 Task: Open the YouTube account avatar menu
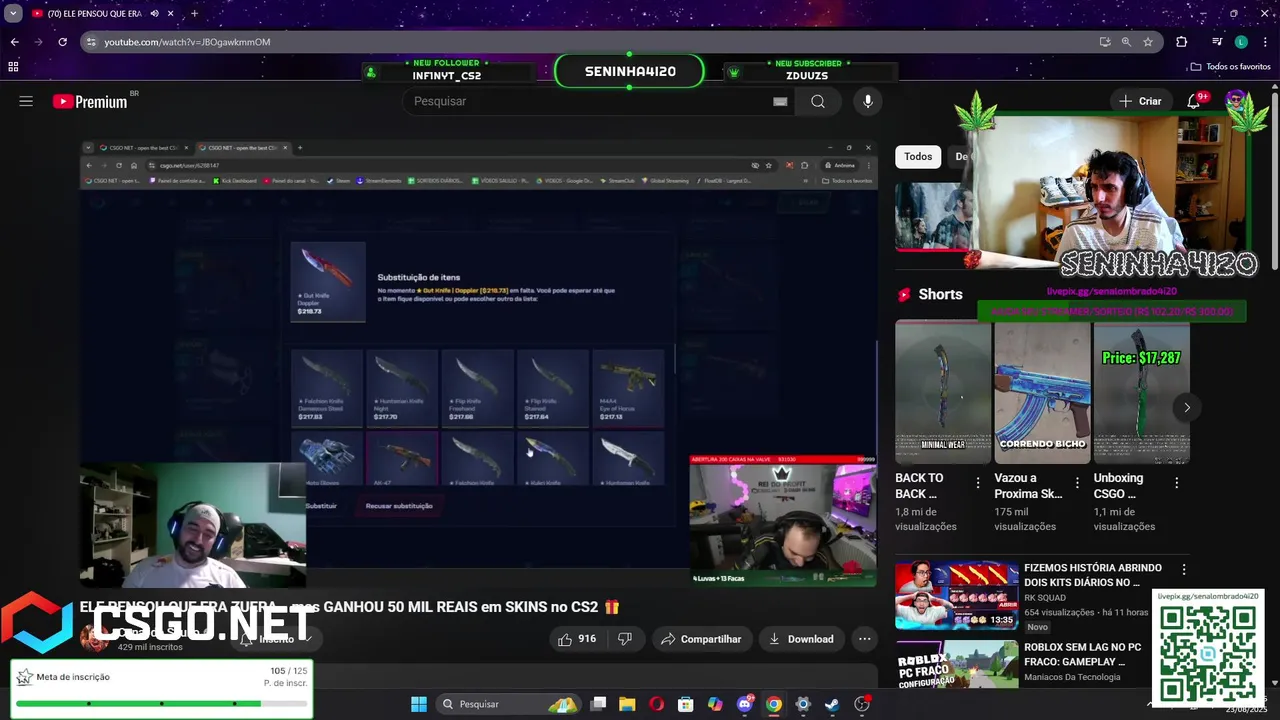pos(1235,101)
